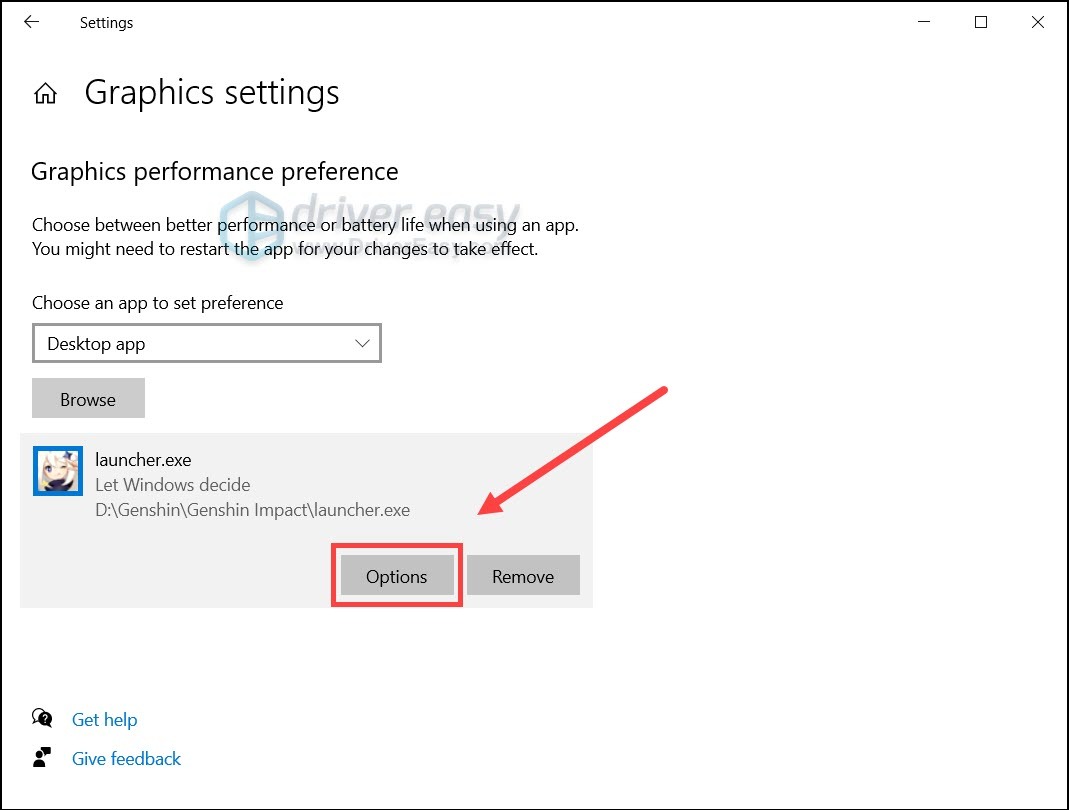Minimize the Settings window
The height and width of the screenshot is (810, 1069).
click(x=923, y=21)
